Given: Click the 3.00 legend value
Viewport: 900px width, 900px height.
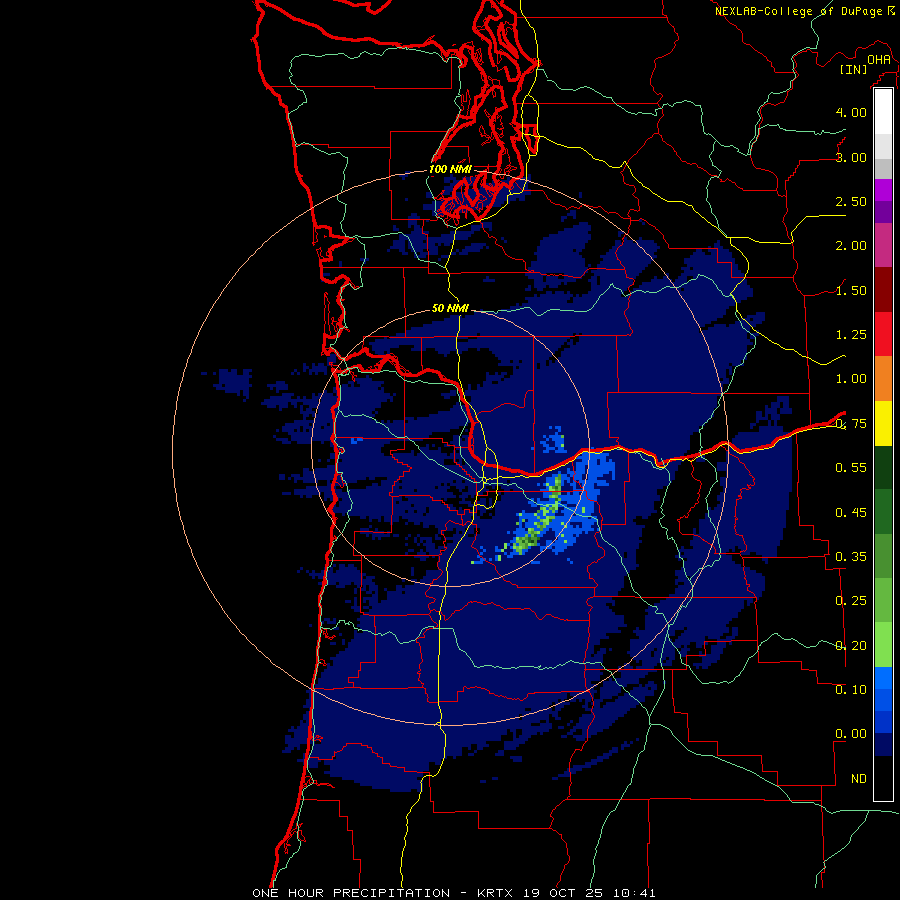Looking at the screenshot, I should [x=851, y=157].
